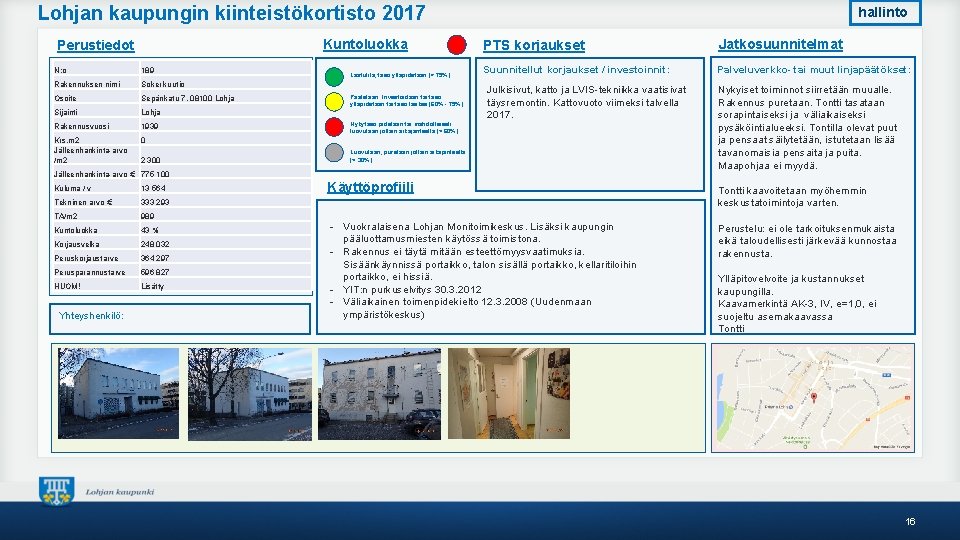960x540 pixels.
Task: Open the third photo with parked cars
Action: (380, 394)
